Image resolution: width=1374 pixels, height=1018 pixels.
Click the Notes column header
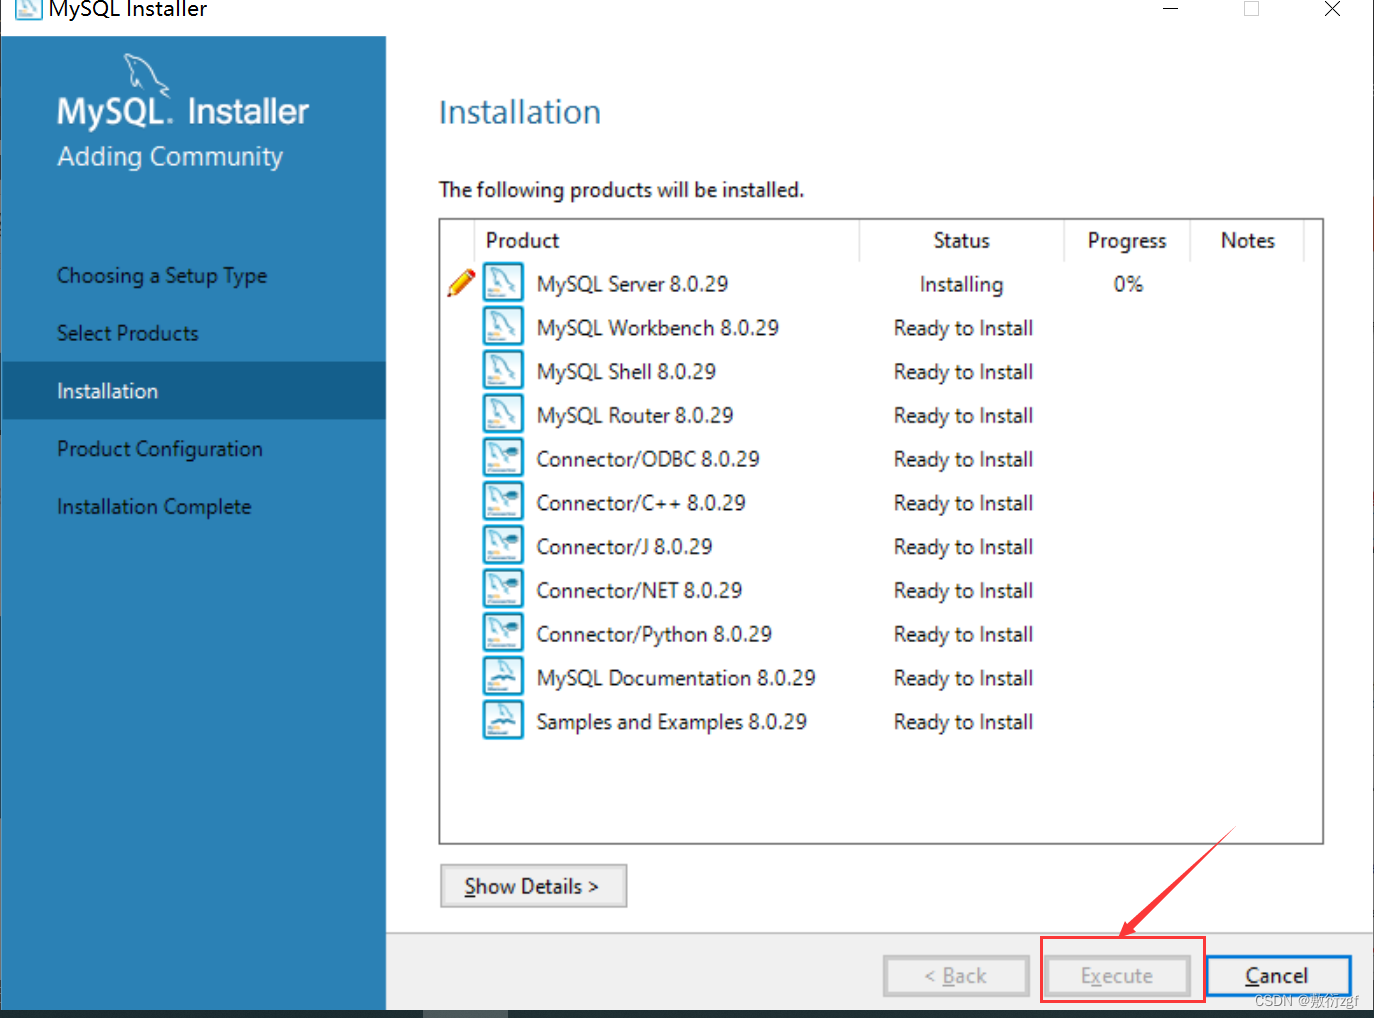1248,241
